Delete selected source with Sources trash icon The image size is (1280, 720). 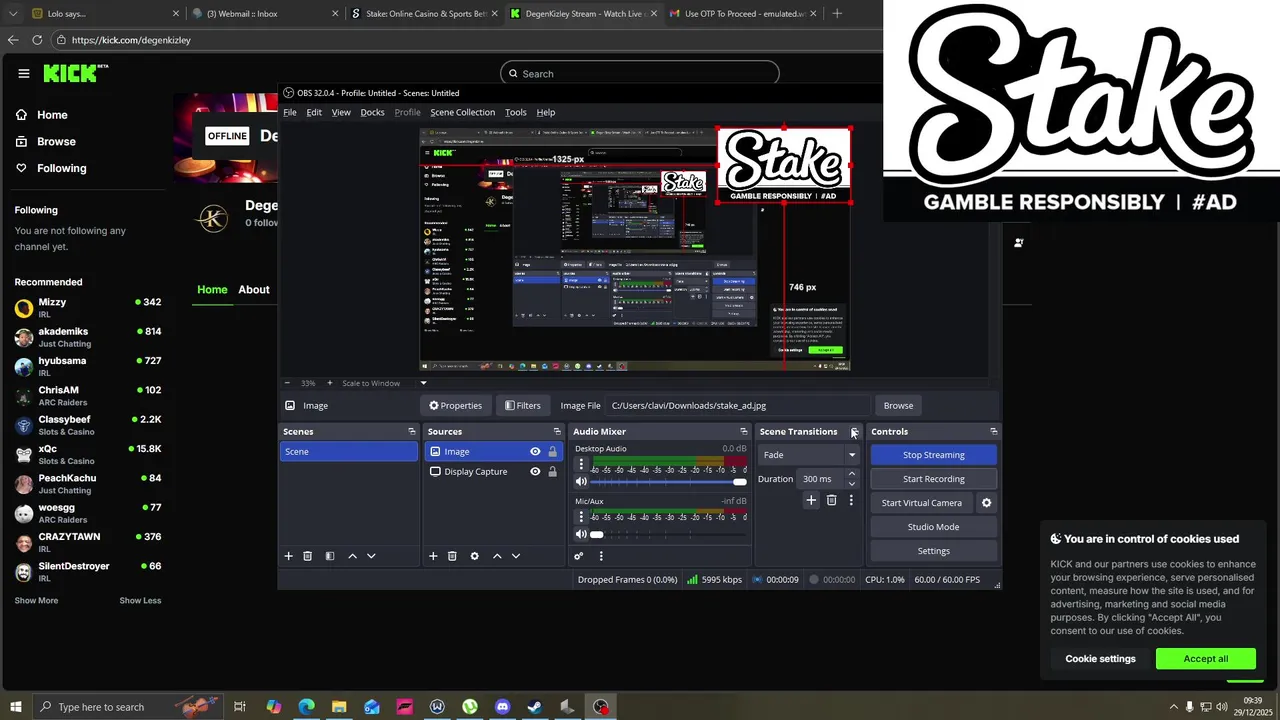(452, 556)
